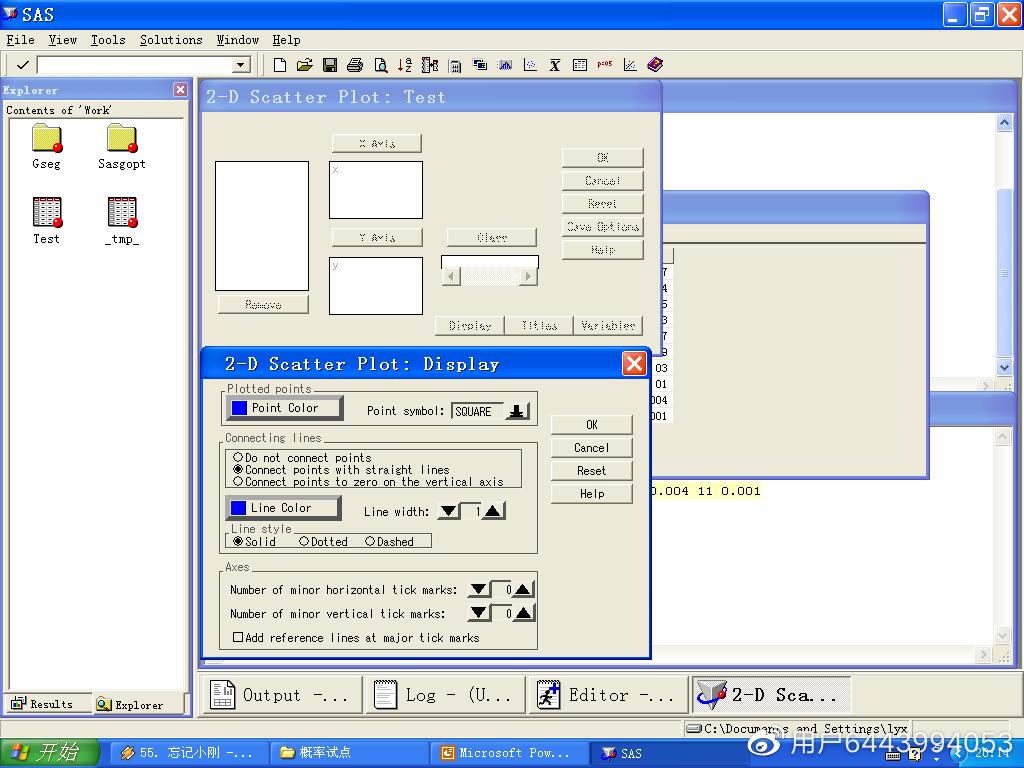The image size is (1024, 768).
Task: Click the Print Preview magnifier icon
Action: (380, 65)
